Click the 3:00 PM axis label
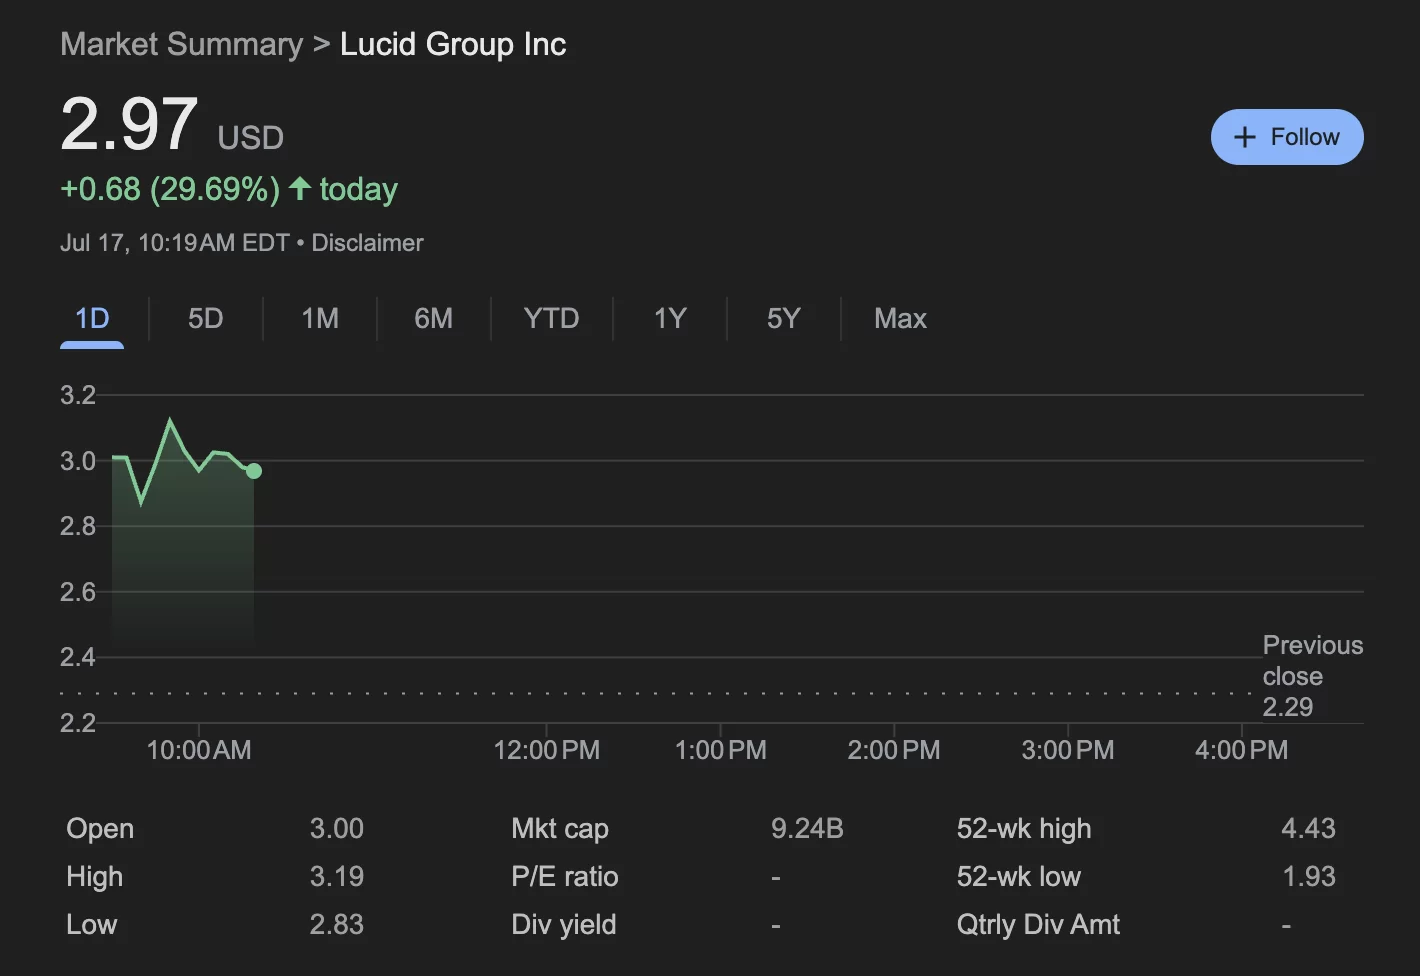 1068,750
